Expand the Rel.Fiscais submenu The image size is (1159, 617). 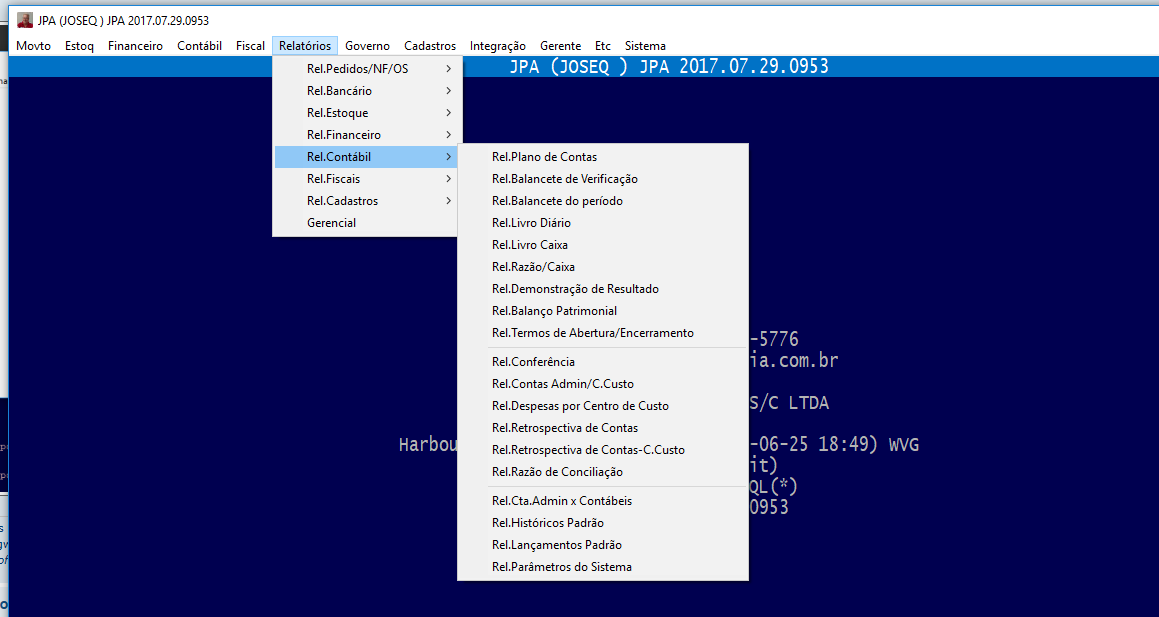click(x=366, y=179)
